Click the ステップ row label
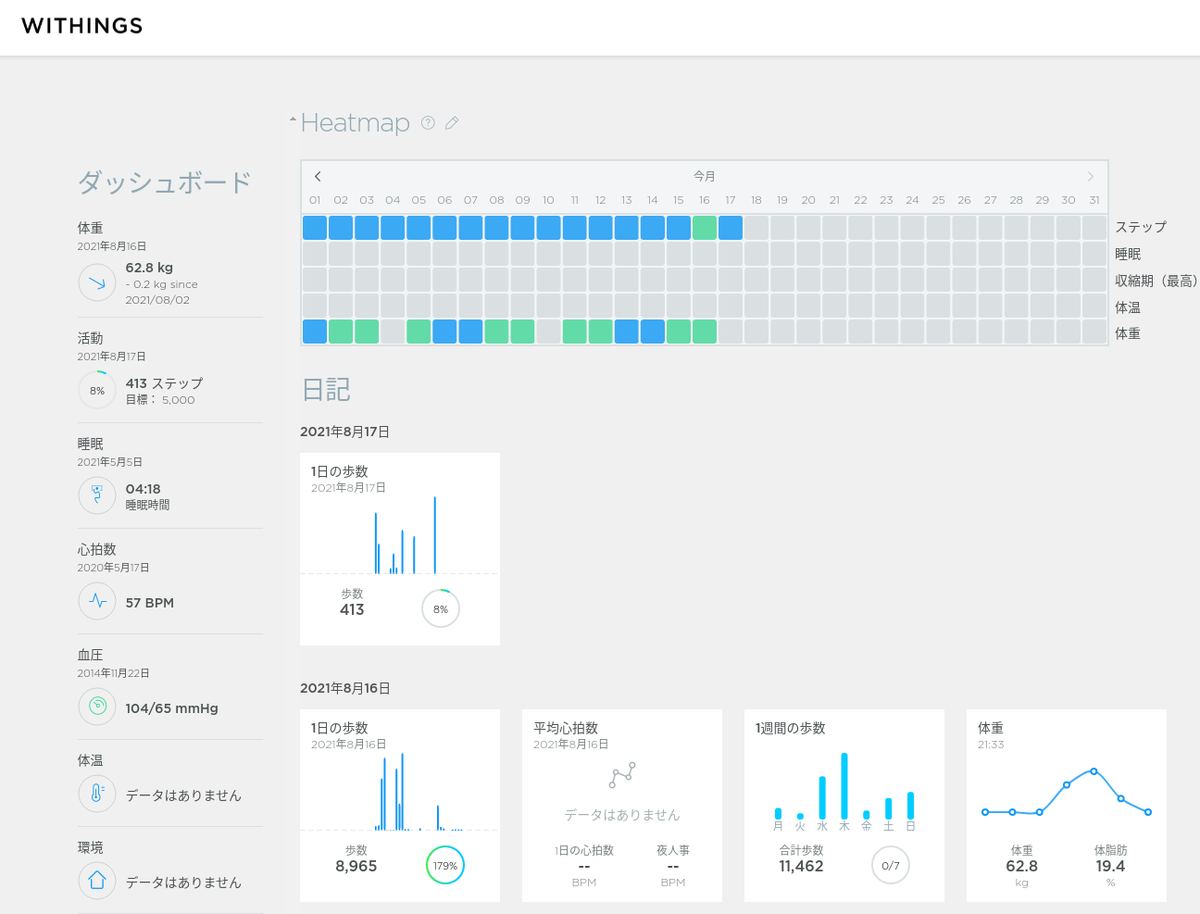The width and height of the screenshot is (1200, 914). [x=1141, y=227]
